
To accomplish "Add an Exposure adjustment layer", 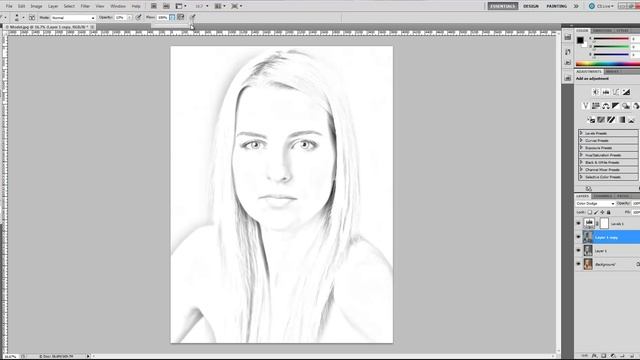I will (x=626, y=92).
